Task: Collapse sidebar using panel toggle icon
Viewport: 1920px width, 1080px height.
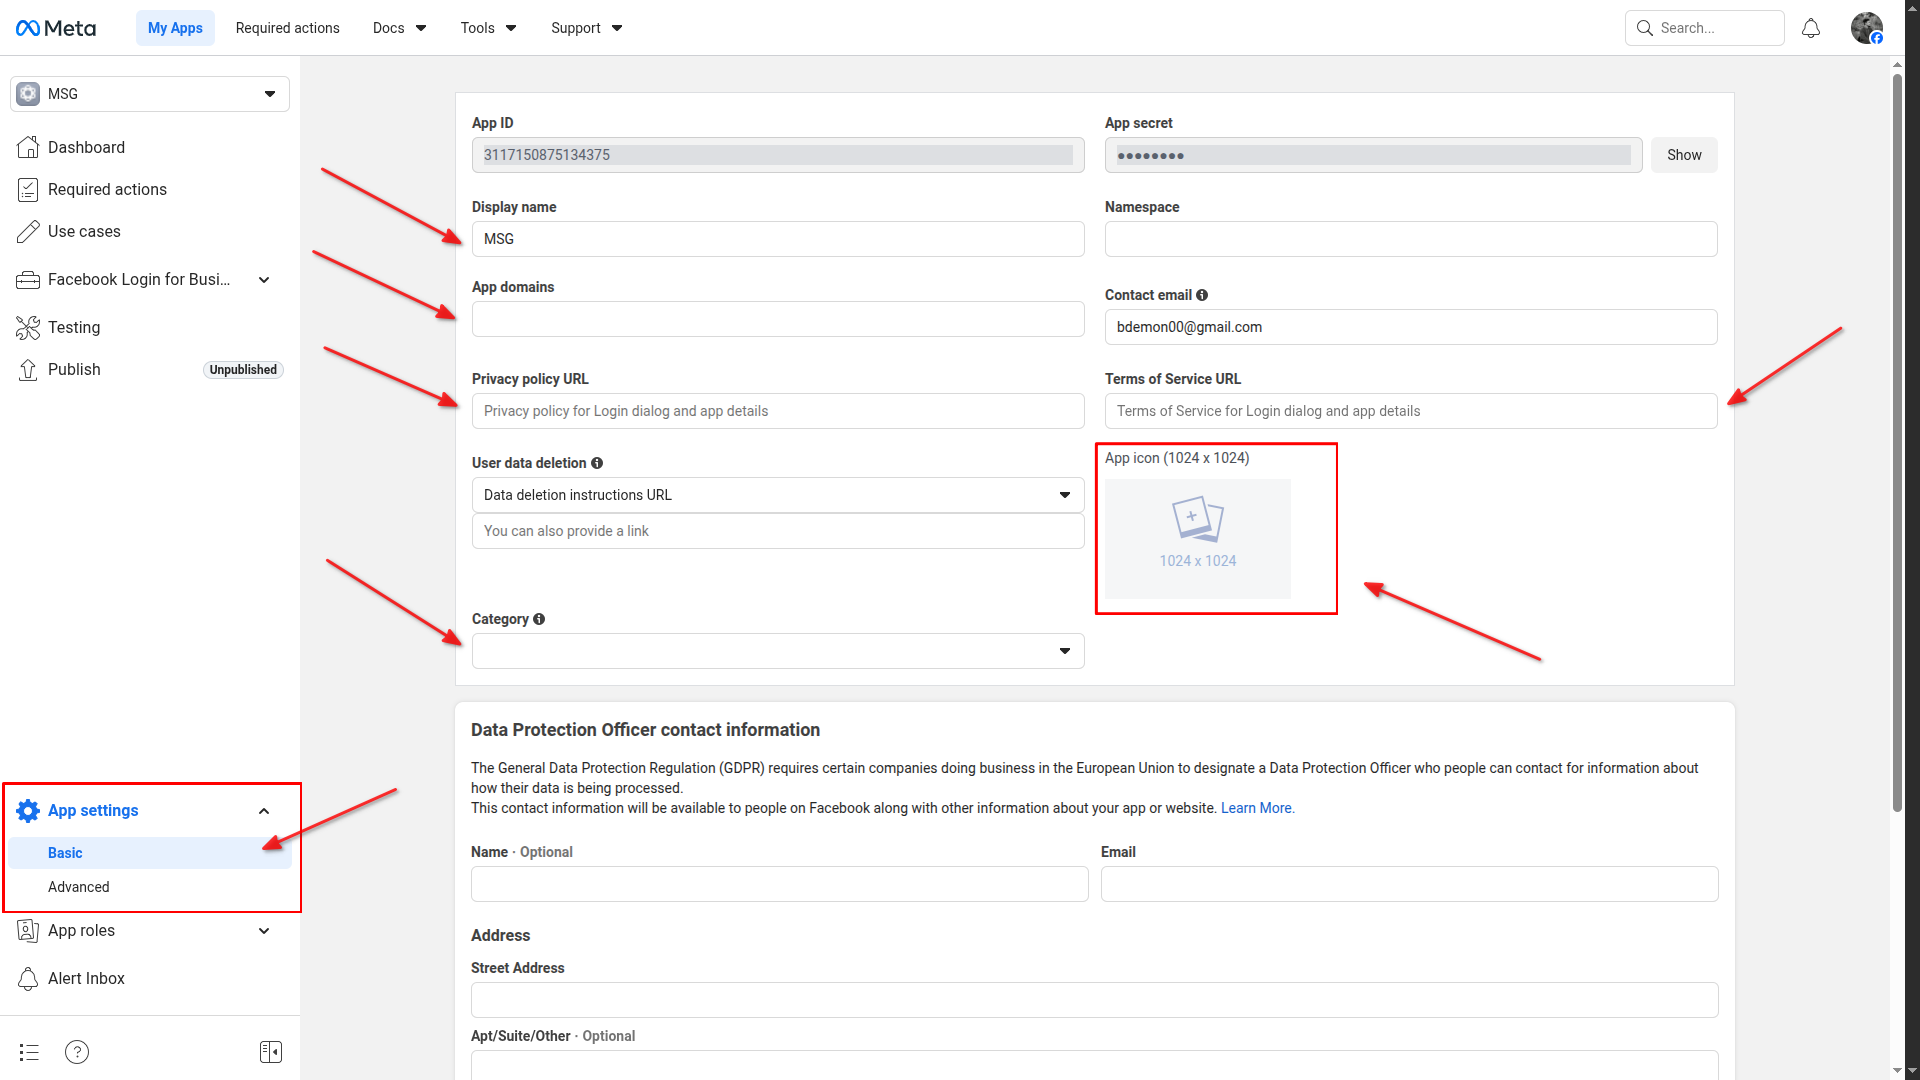Action: (x=270, y=1052)
